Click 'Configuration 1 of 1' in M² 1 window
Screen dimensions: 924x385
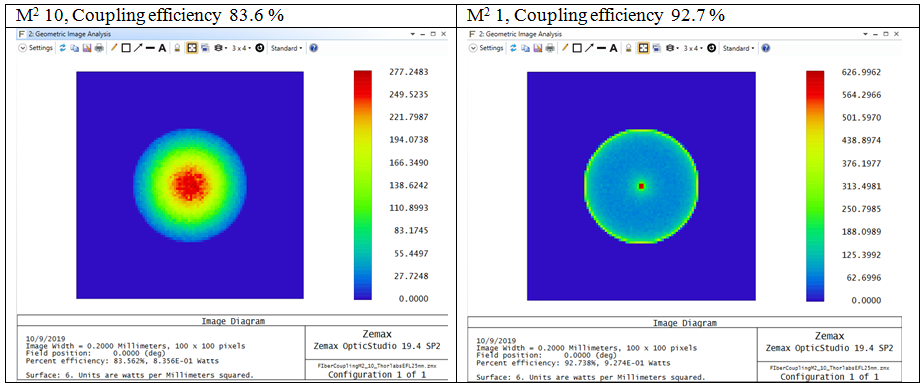pyautogui.click(x=831, y=376)
